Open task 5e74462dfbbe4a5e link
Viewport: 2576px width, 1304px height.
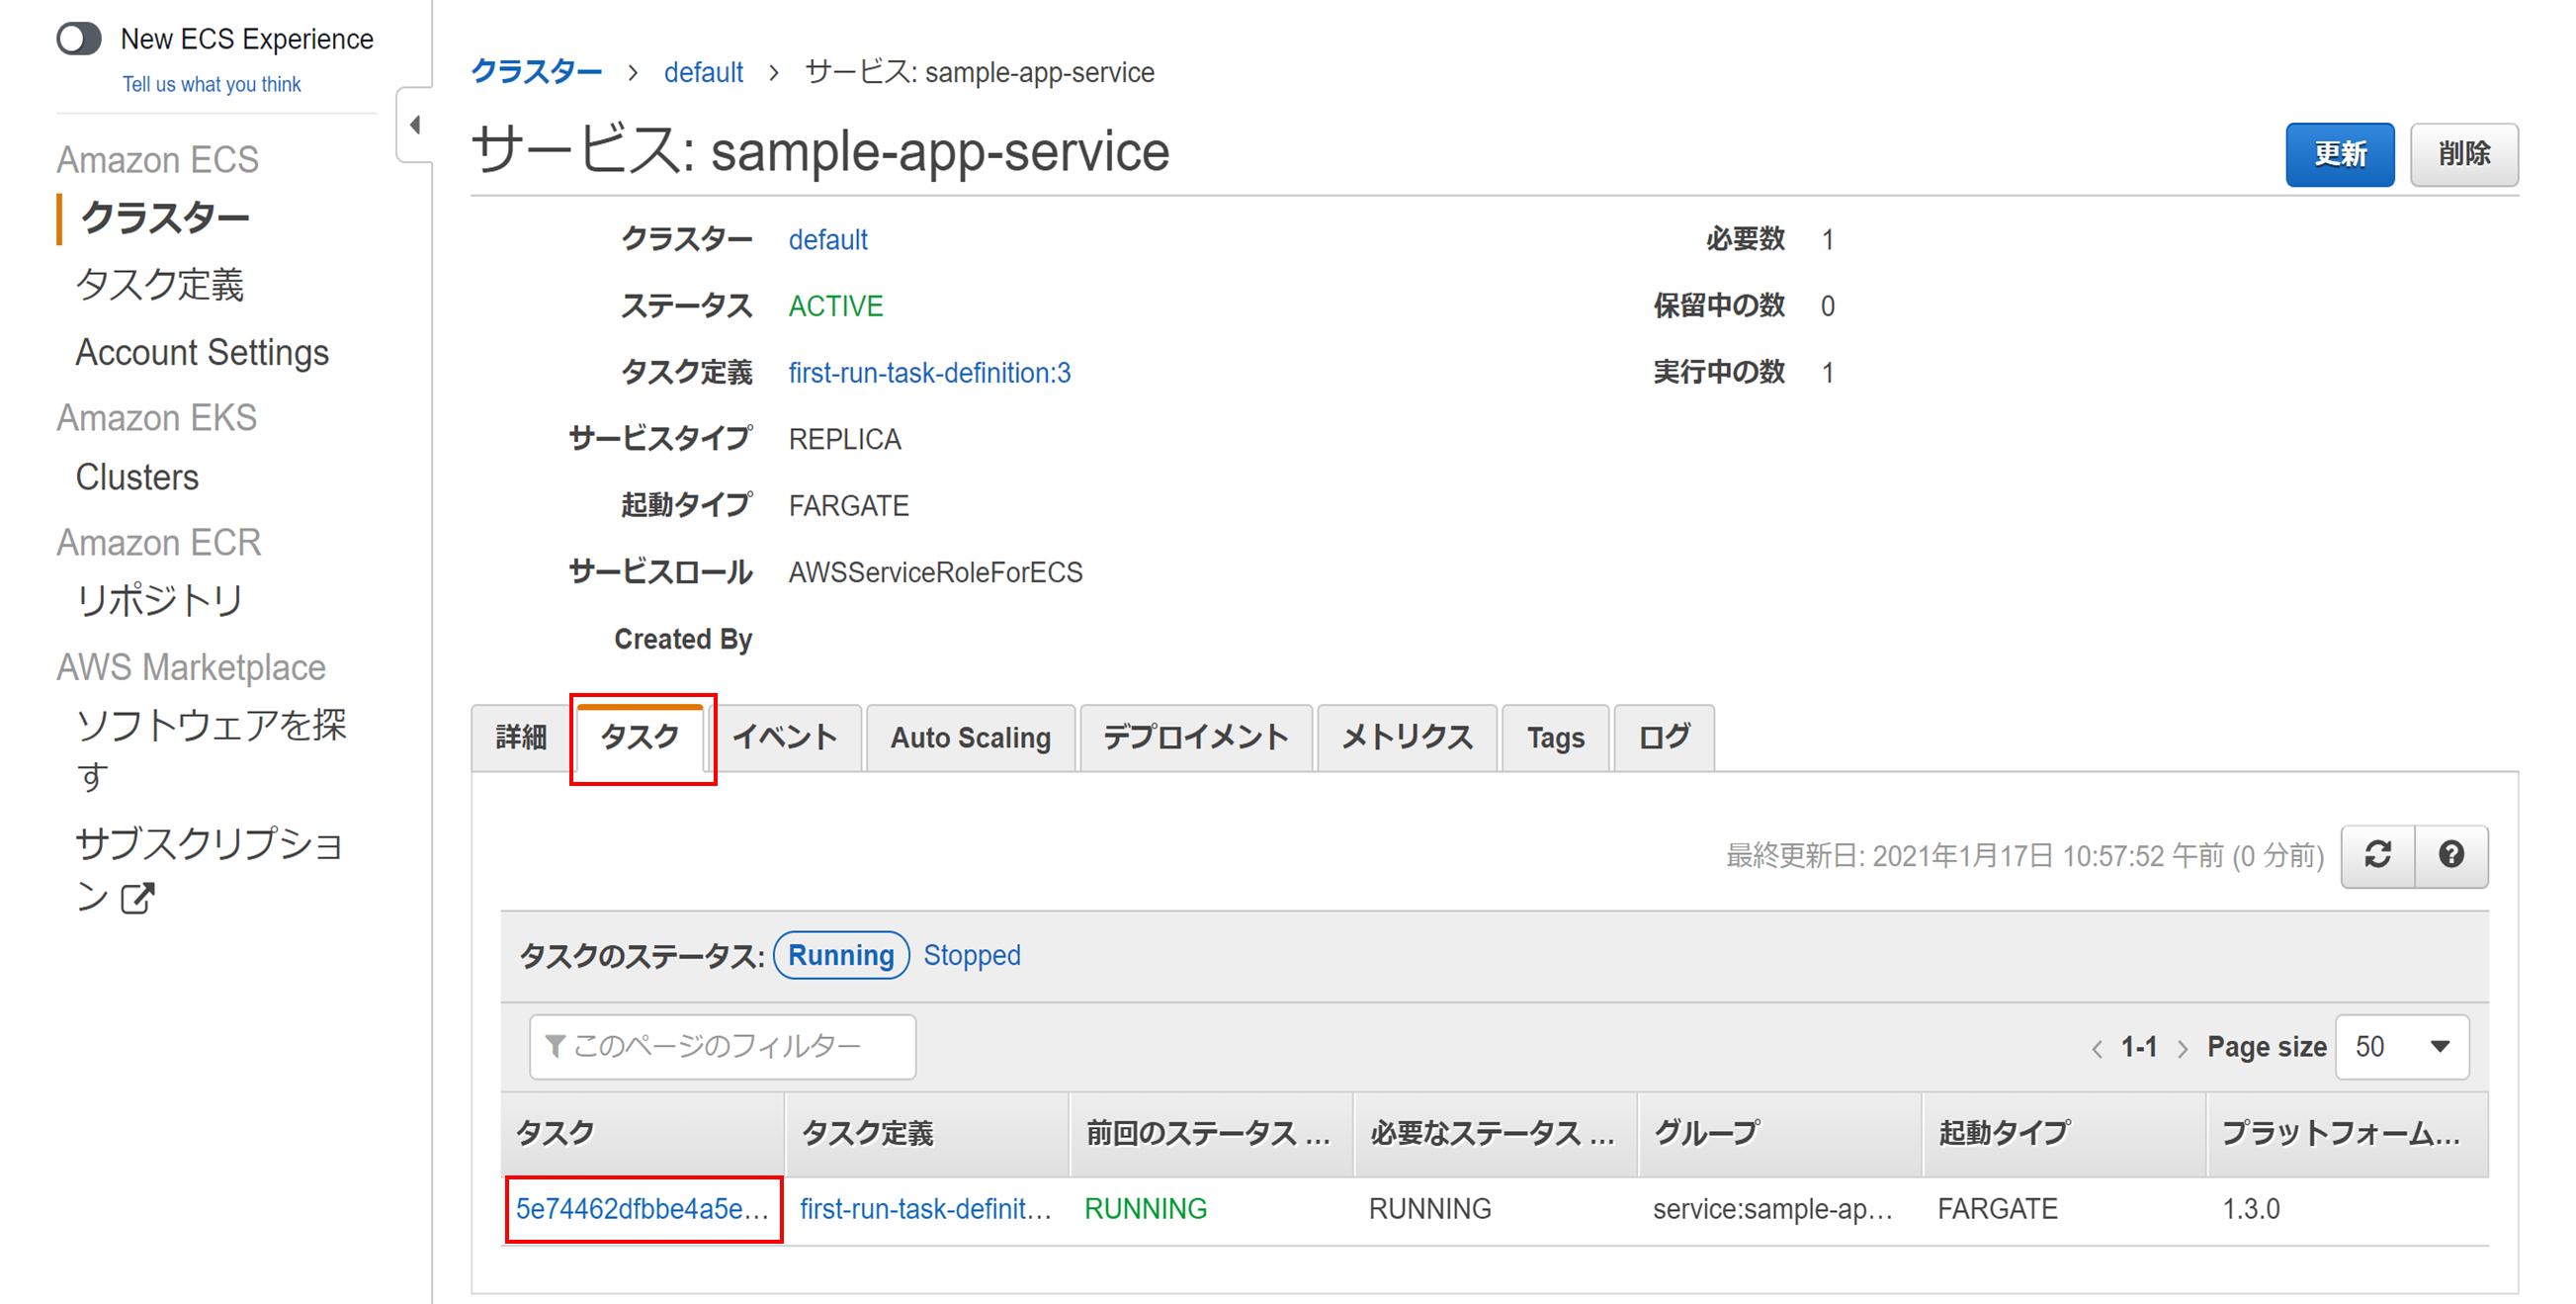(x=642, y=1209)
